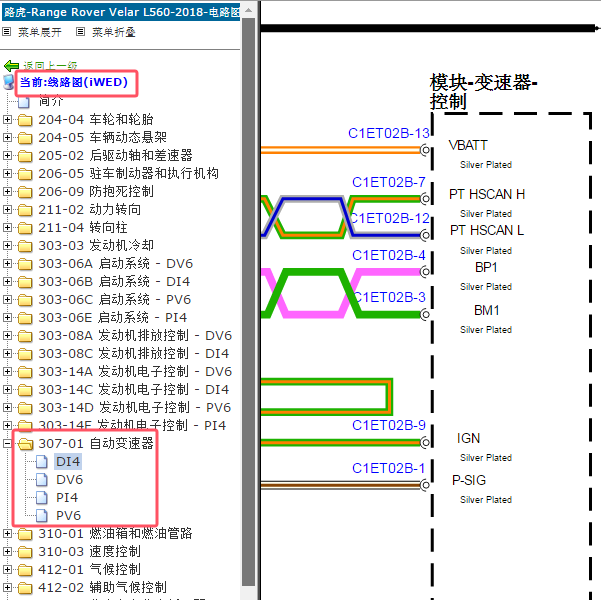
Task: Click connector label C1ET02B-7
Action: (x=389, y=182)
